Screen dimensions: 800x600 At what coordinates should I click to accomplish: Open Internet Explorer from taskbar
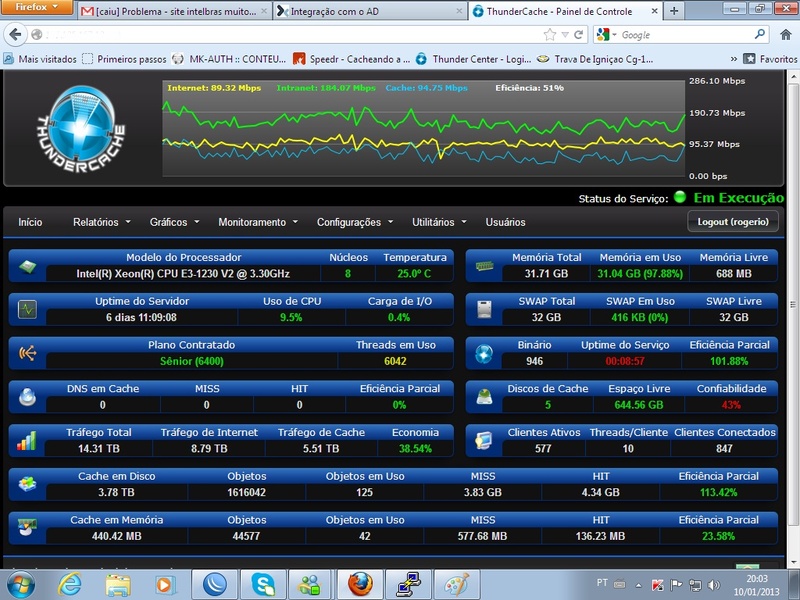[69, 585]
